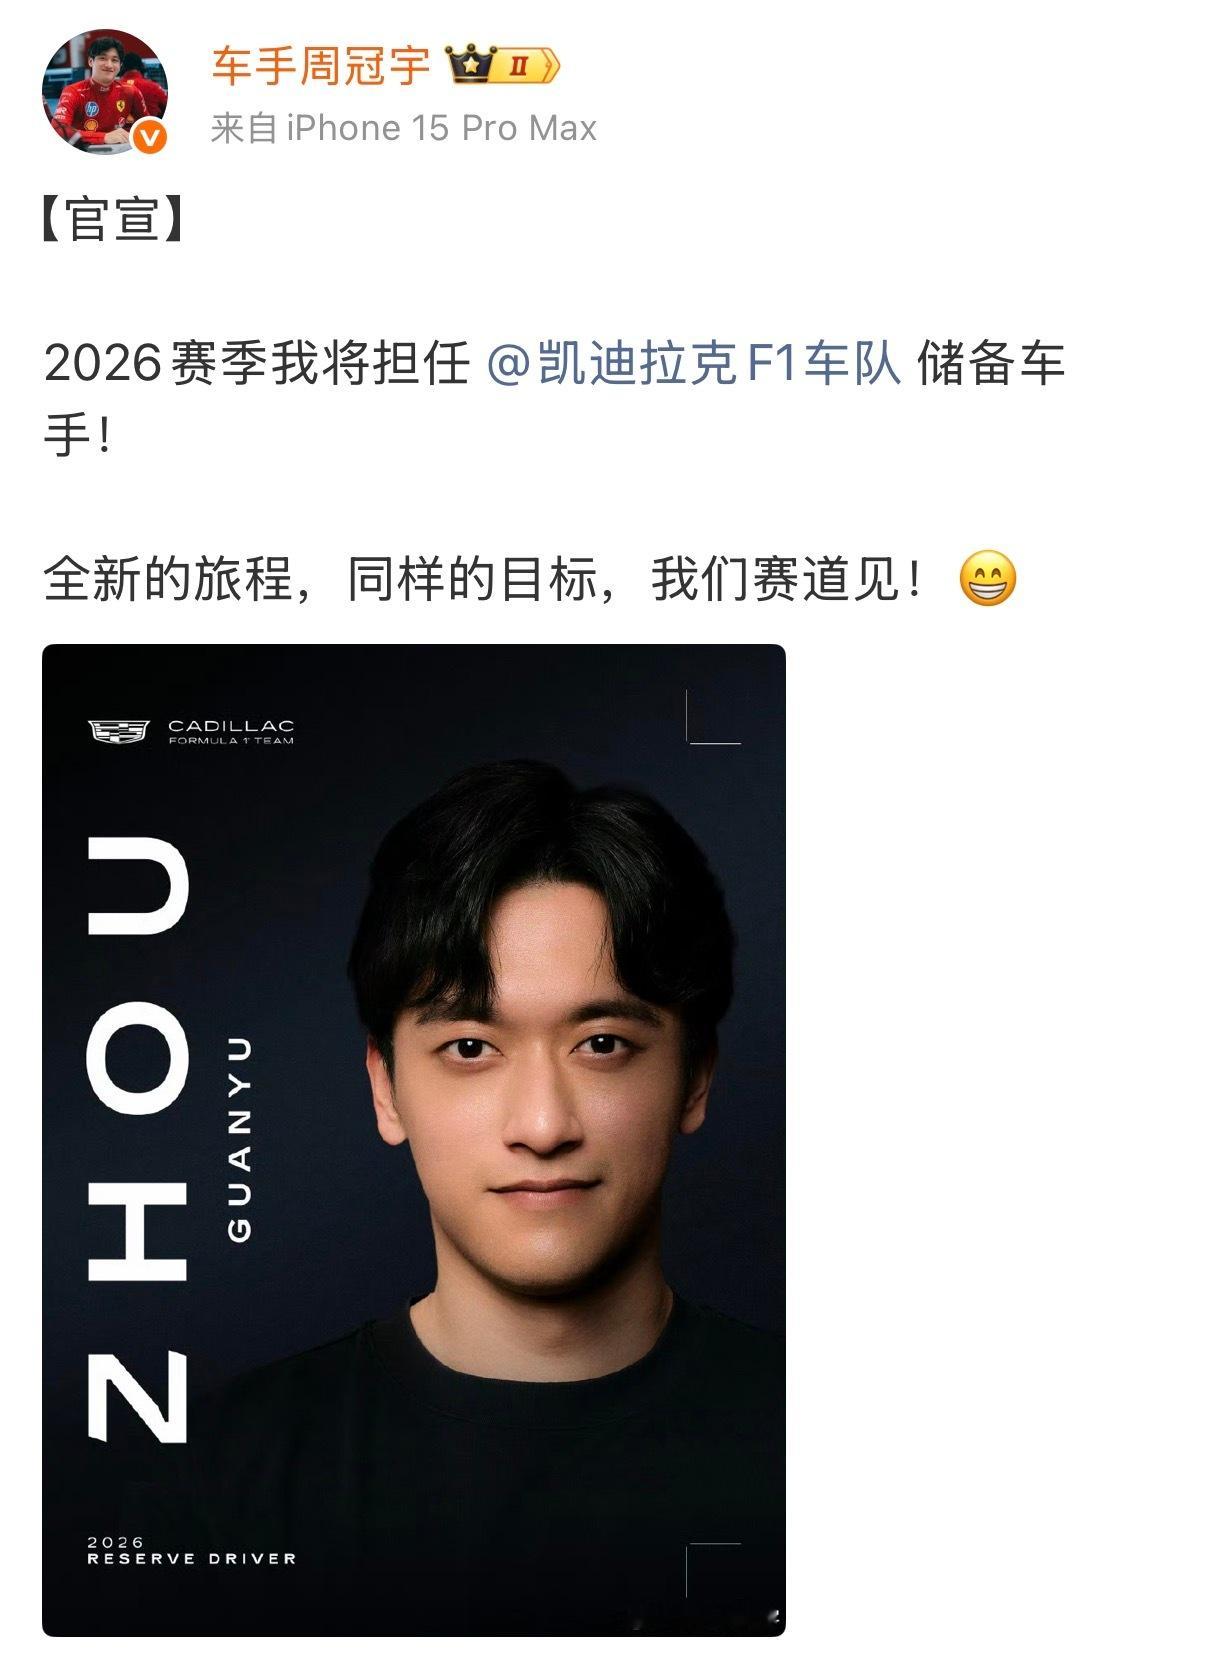Open the @凯迪拉克F1车队 mention link
The height and width of the screenshot is (1672, 1206).
pos(694,363)
